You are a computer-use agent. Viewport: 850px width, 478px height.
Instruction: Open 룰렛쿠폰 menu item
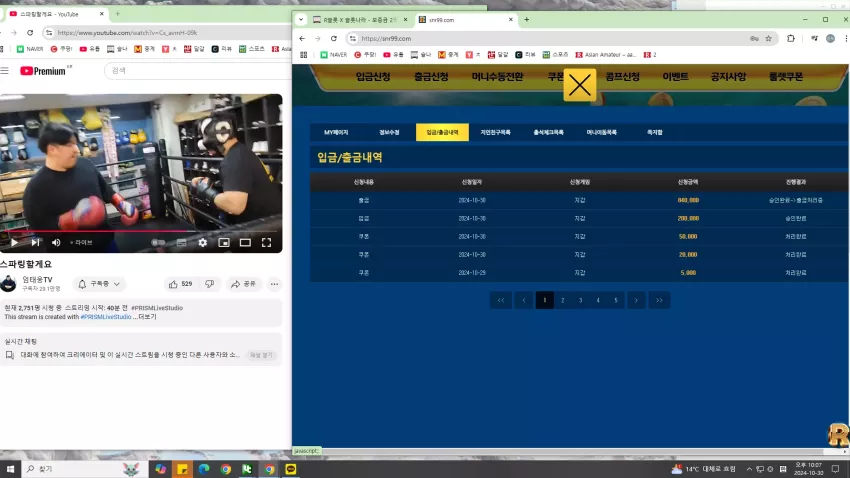pyautogui.click(x=785, y=76)
